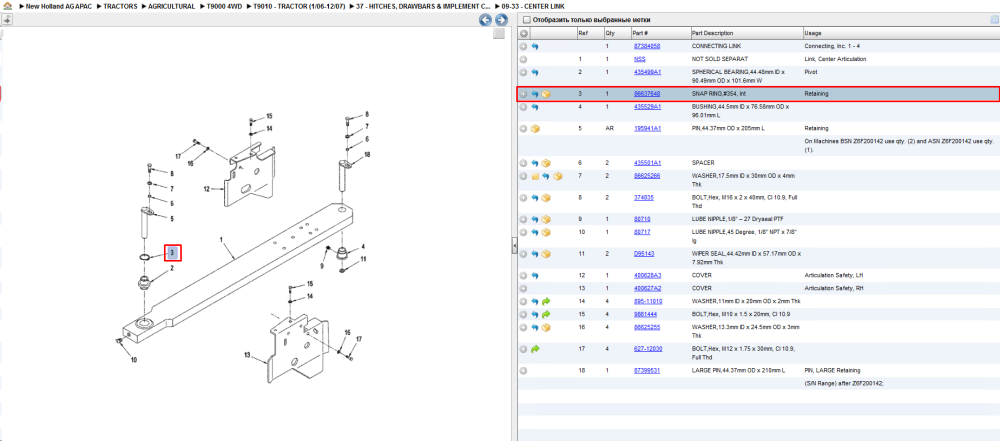The width and height of the screenshot is (1000, 441).
Task: Open part number link 435501A1
Action: [647, 163]
